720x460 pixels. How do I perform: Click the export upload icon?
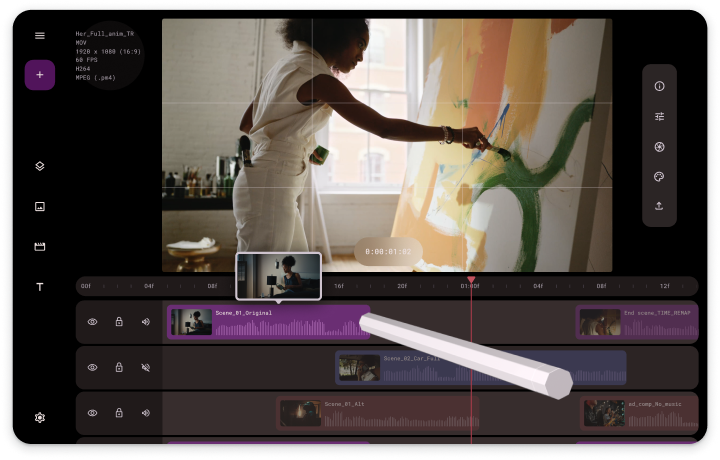(659, 206)
